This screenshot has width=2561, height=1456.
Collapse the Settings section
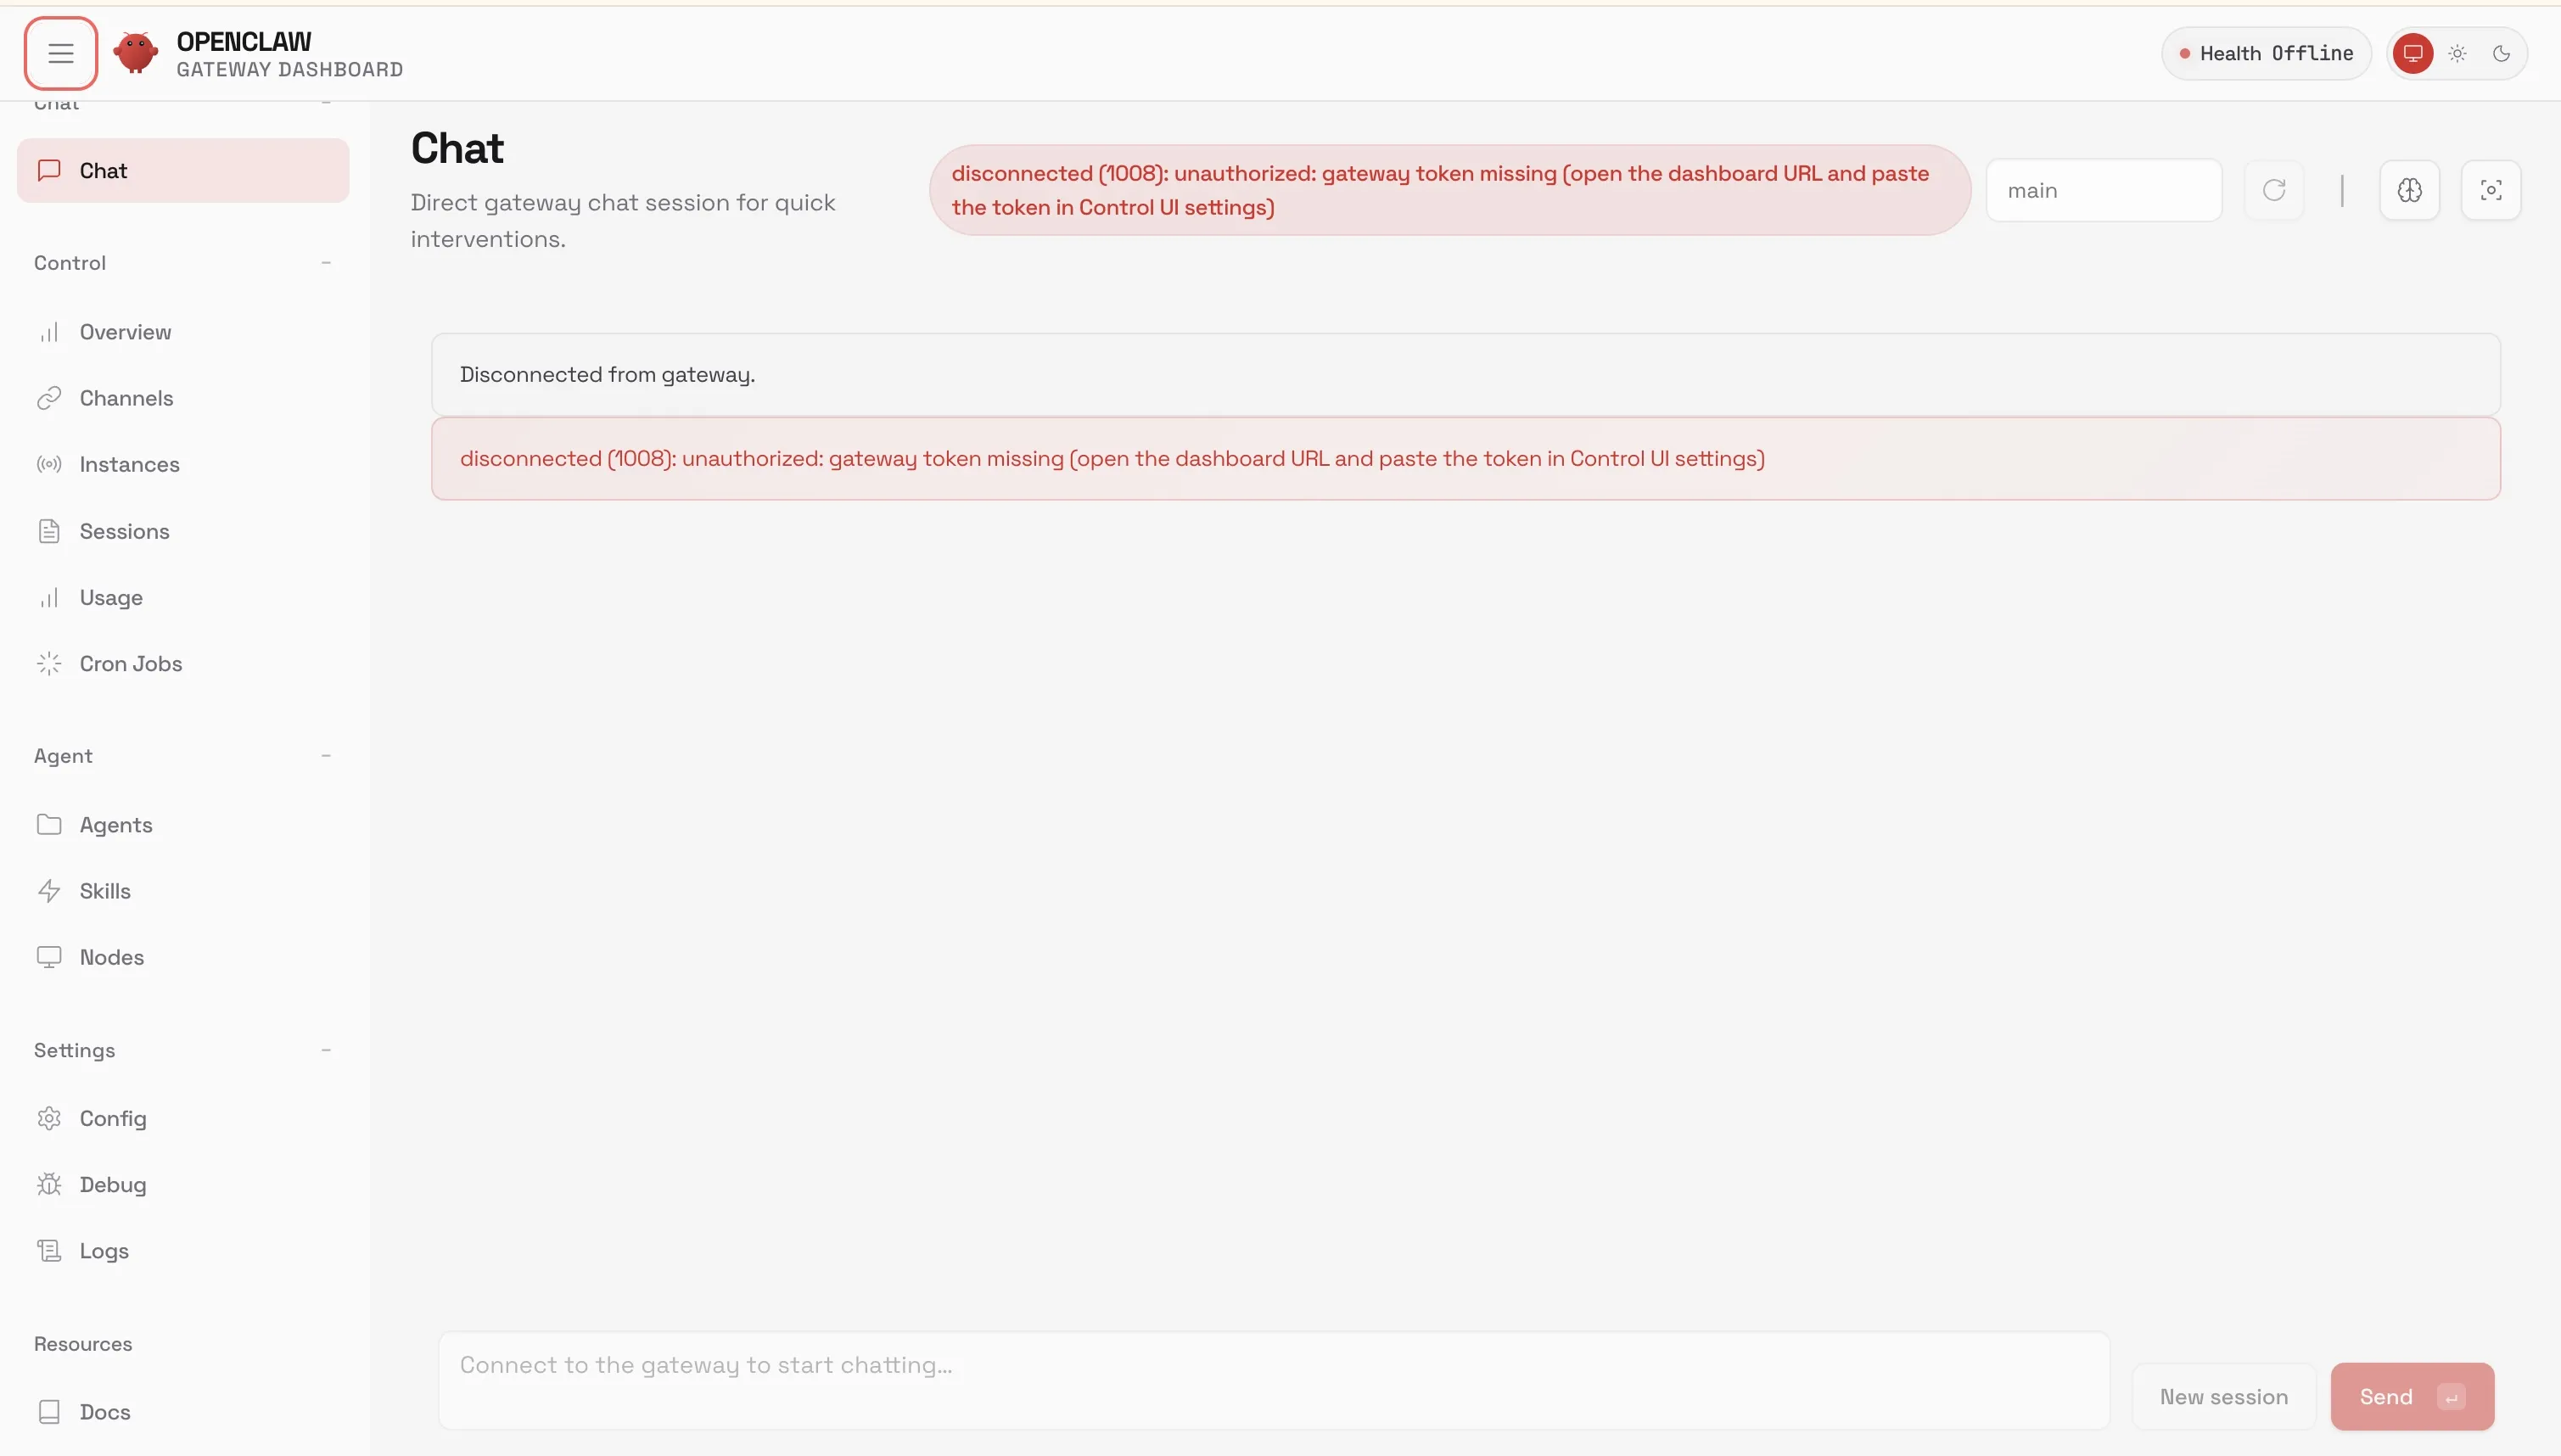click(326, 1049)
